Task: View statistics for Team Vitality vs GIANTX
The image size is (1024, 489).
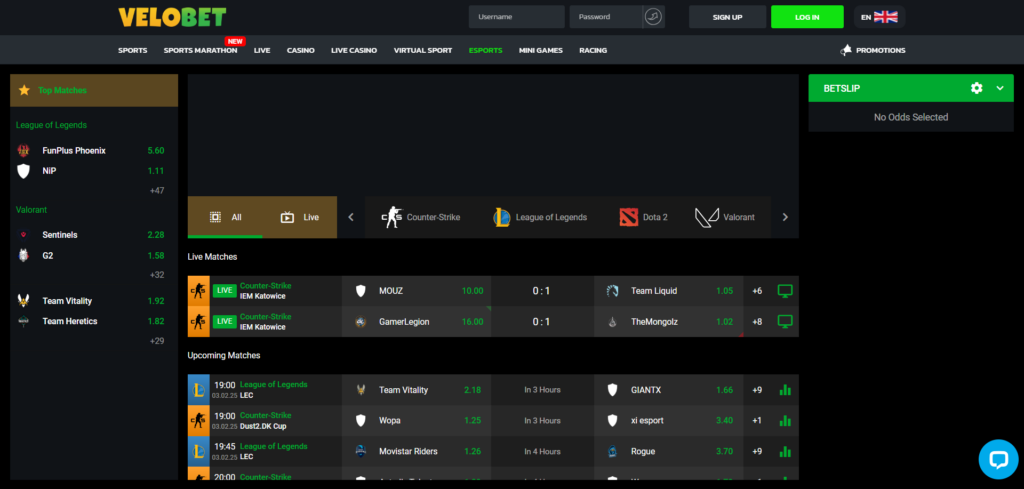Action: [x=785, y=390]
